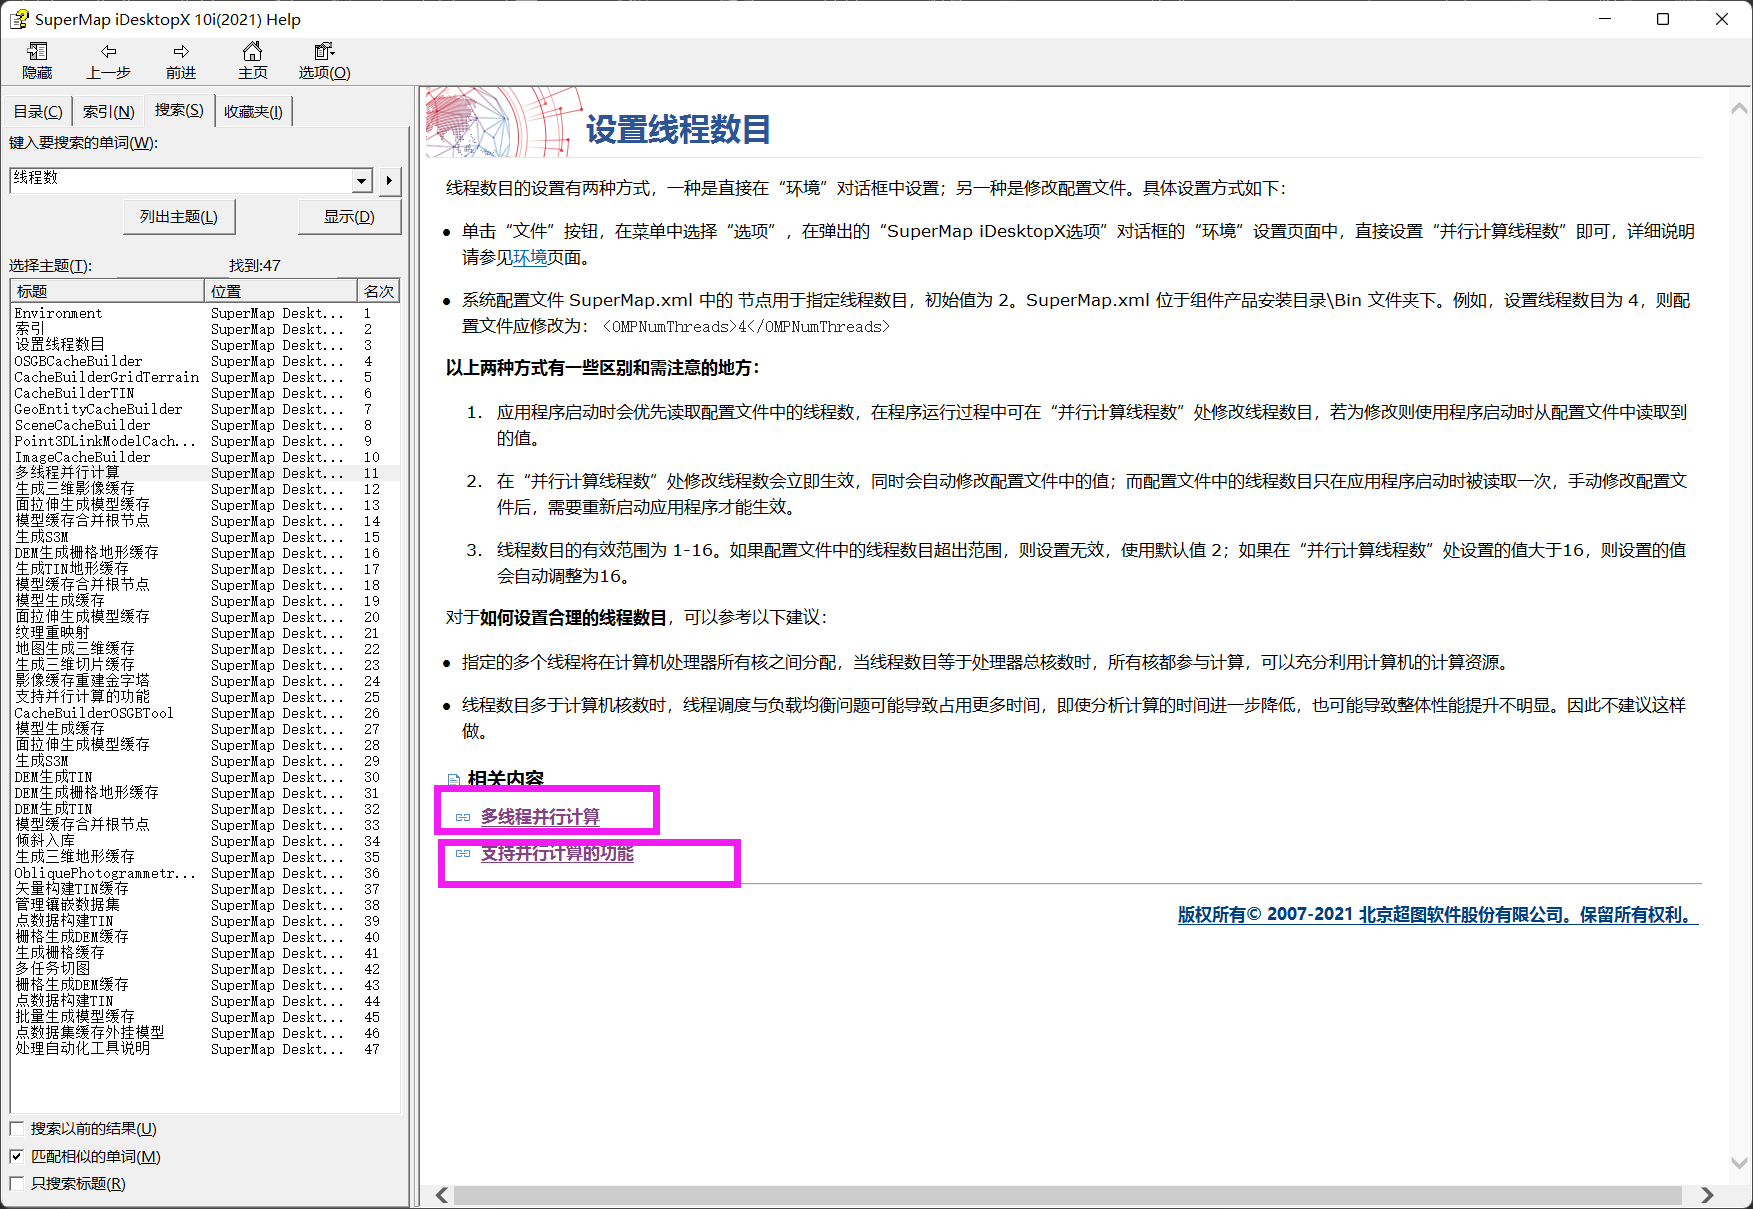Select the CacheBuilderGridTerrain result row
The image size is (1753, 1209).
coord(205,377)
